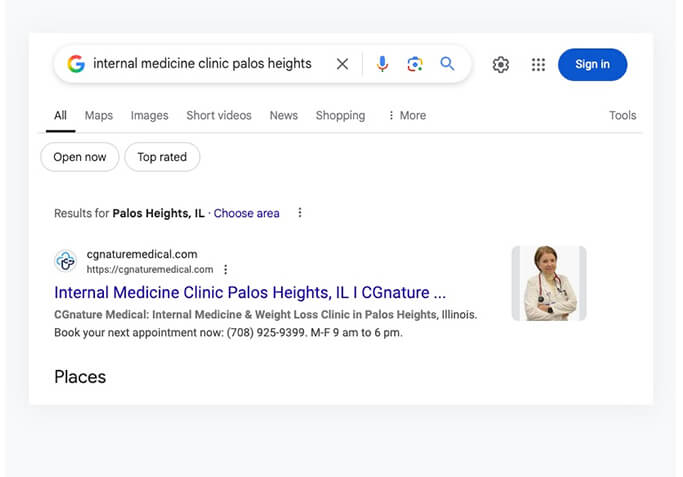Start voice search with the microphone icon
This screenshot has width=683, height=477.
[382, 64]
